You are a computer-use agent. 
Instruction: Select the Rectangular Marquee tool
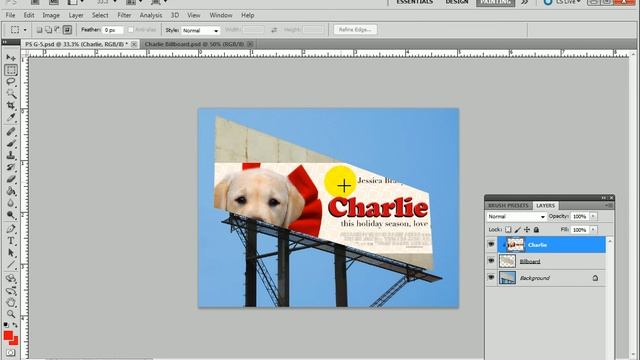tap(11, 70)
